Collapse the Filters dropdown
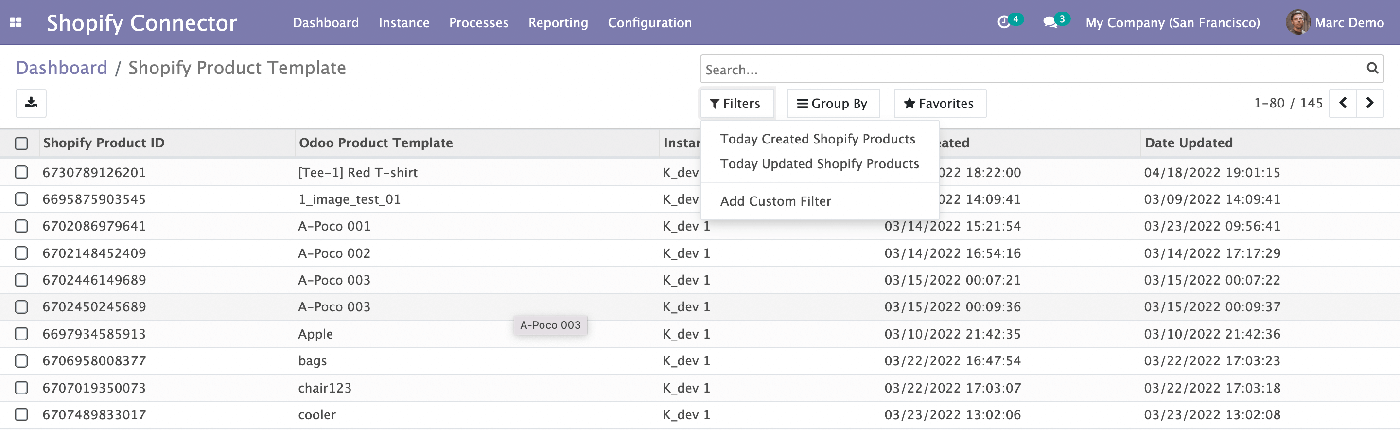Screen dimensions: 1400x430 pos(736,103)
